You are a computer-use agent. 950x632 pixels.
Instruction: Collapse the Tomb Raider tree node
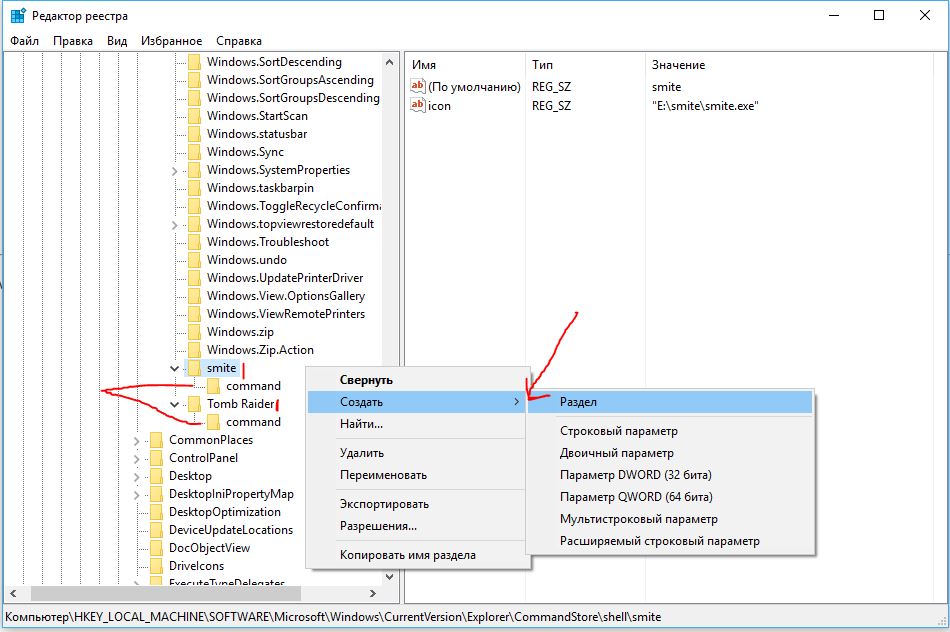[175, 404]
